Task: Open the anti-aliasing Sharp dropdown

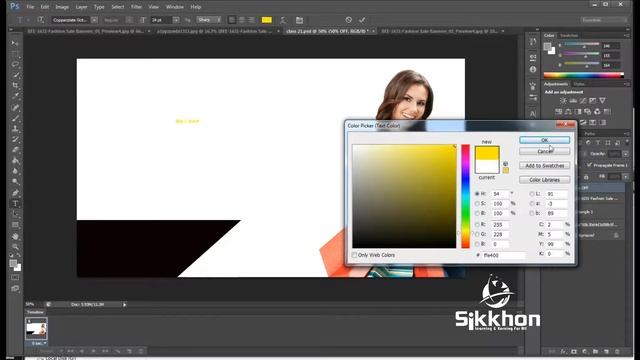Action: [x=209, y=20]
